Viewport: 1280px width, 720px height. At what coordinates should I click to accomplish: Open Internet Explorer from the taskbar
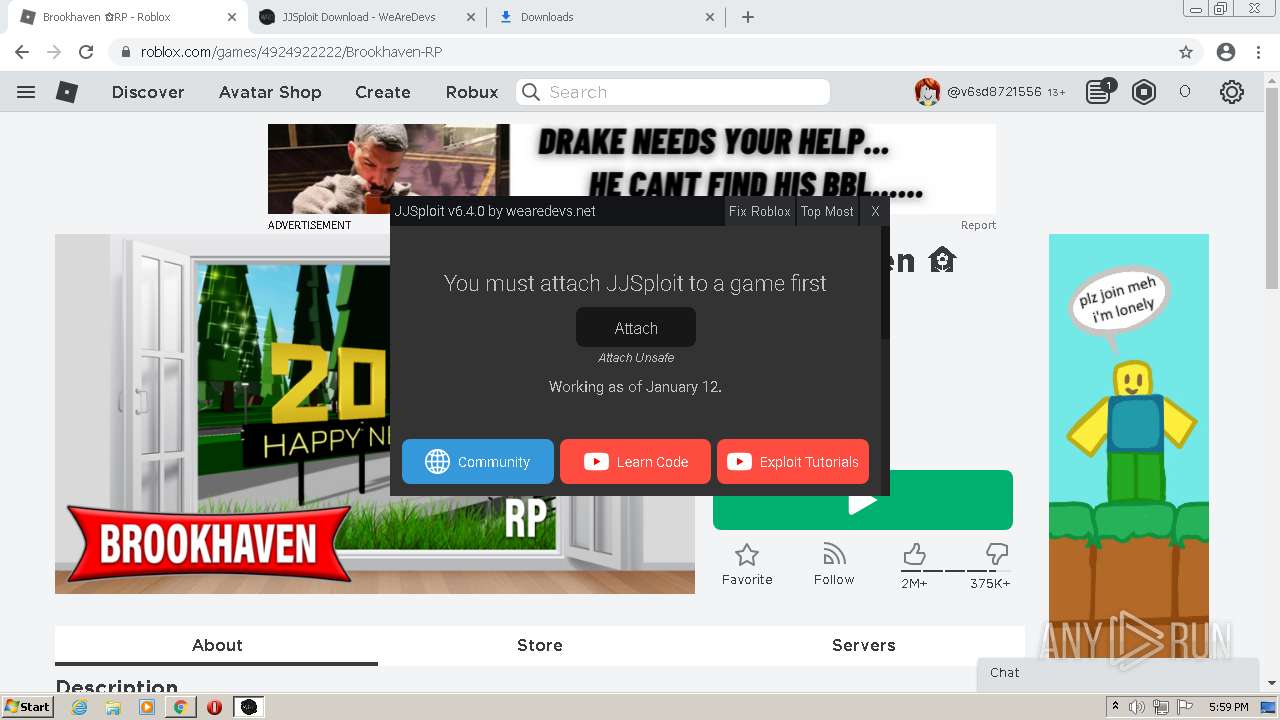pyautogui.click(x=80, y=707)
